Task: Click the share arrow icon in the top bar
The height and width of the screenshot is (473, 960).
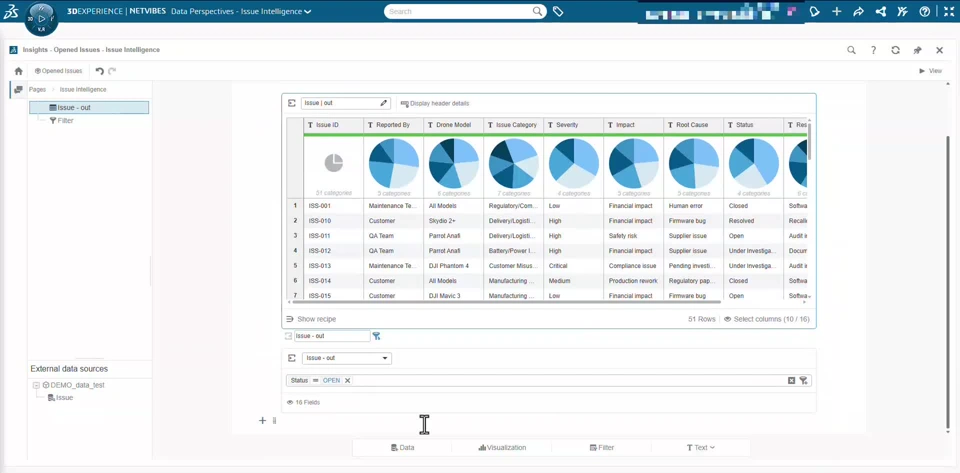Action: (x=858, y=11)
